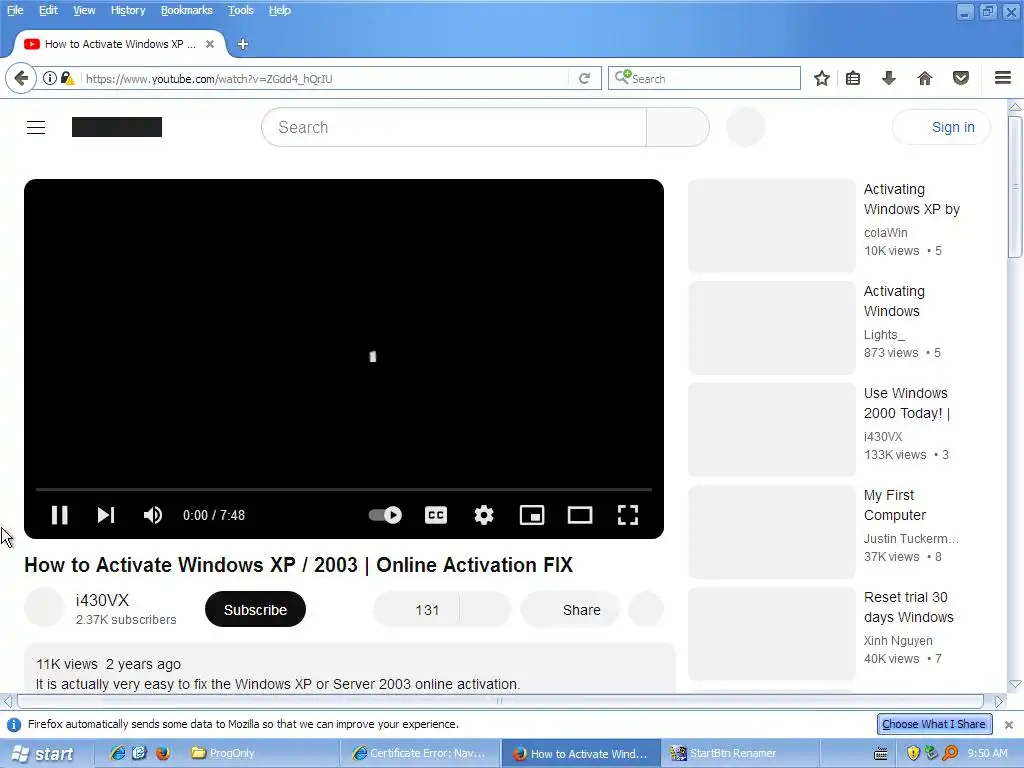Open the Windows Start menu
This screenshot has height=768, width=1024.
tap(44, 754)
